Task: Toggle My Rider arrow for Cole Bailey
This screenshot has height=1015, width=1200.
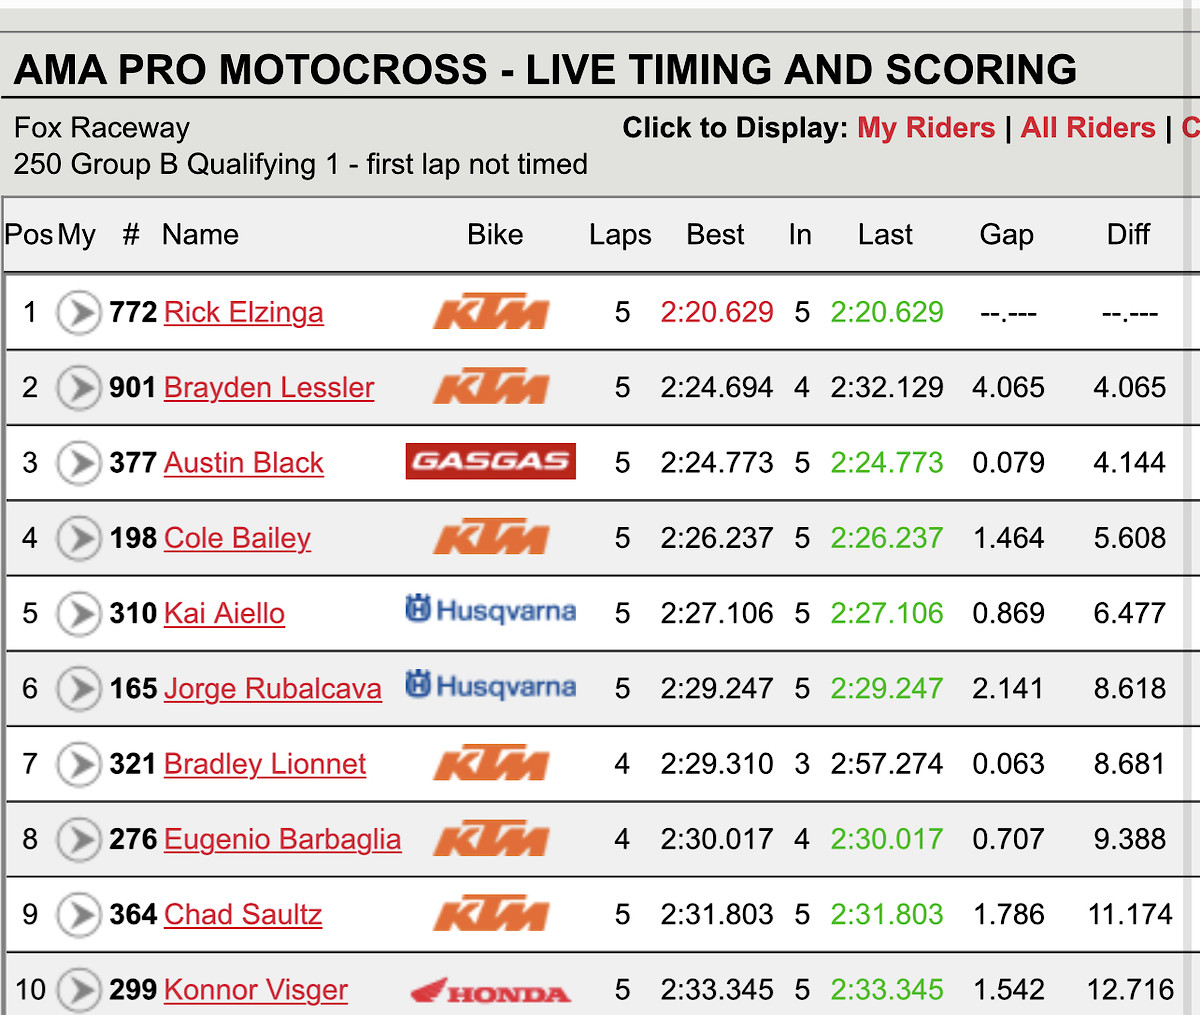Action: tap(78, 538)
